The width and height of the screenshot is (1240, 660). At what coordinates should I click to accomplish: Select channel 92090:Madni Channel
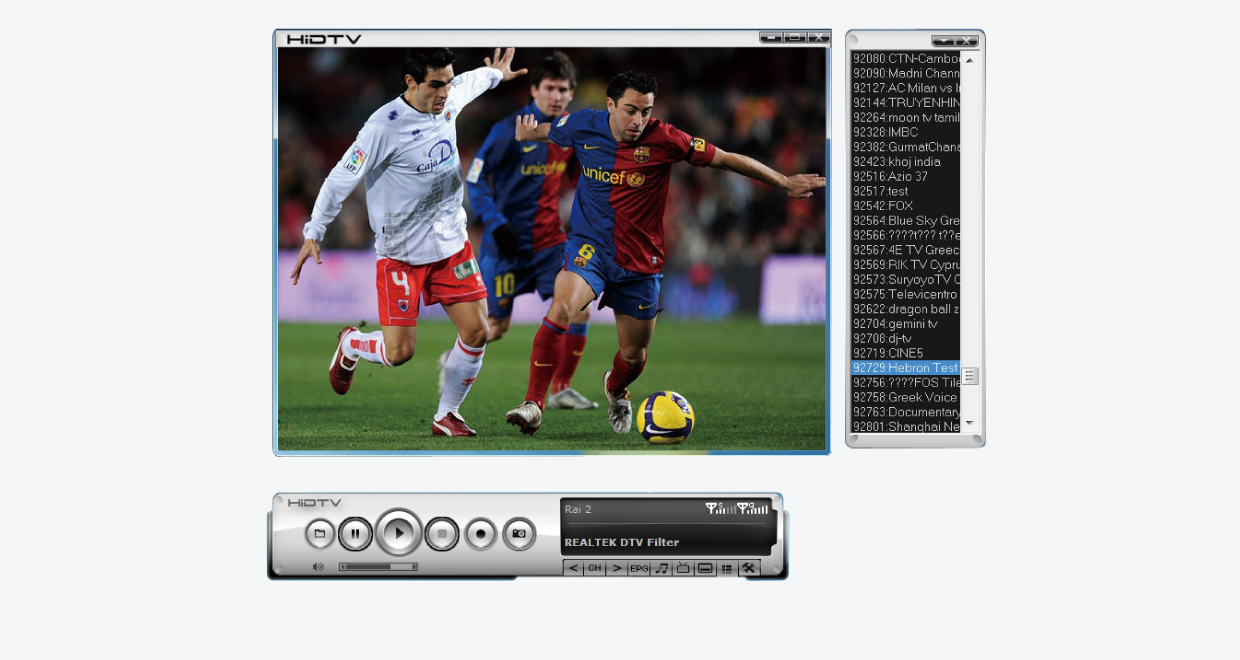pos(906,73)
